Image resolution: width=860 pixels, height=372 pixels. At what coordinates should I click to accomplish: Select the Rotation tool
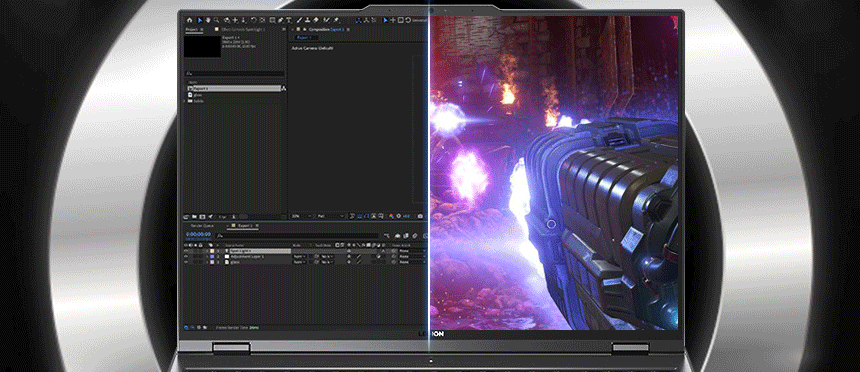(253, 20)
